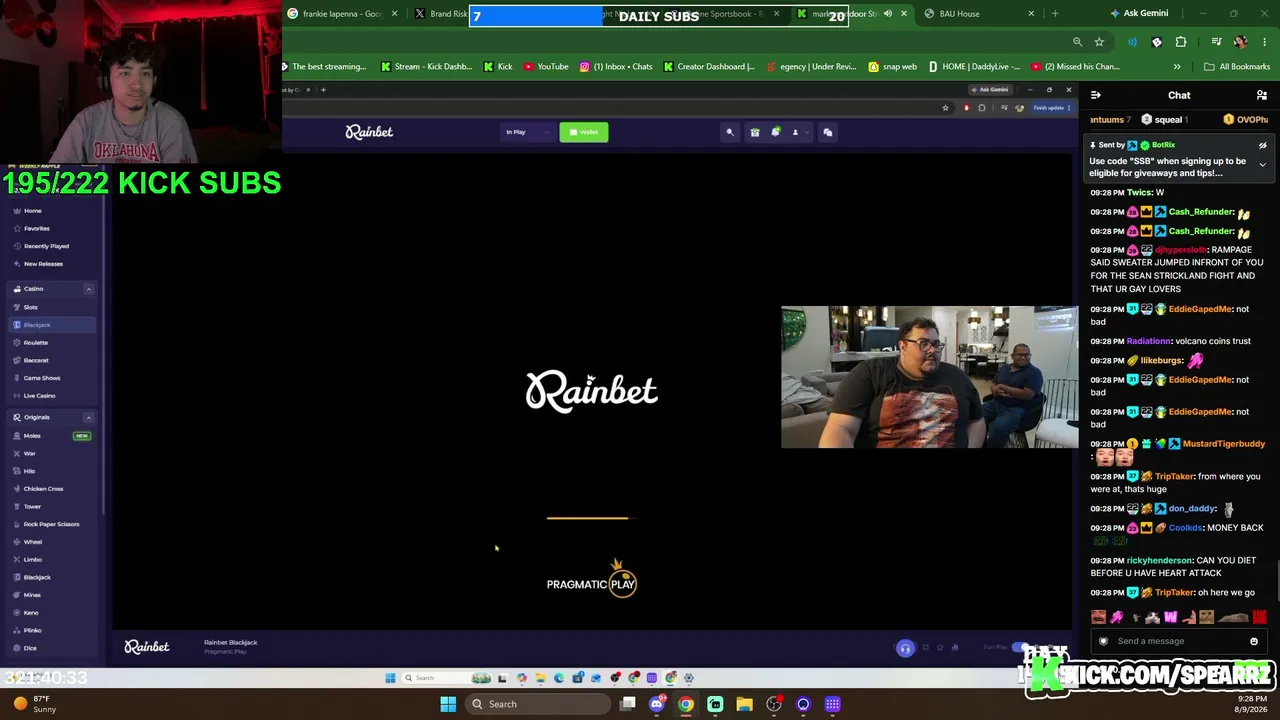Screen dimensions: 1280x720
Task: Open the YouTube bookmark
Action: point(545,67)
